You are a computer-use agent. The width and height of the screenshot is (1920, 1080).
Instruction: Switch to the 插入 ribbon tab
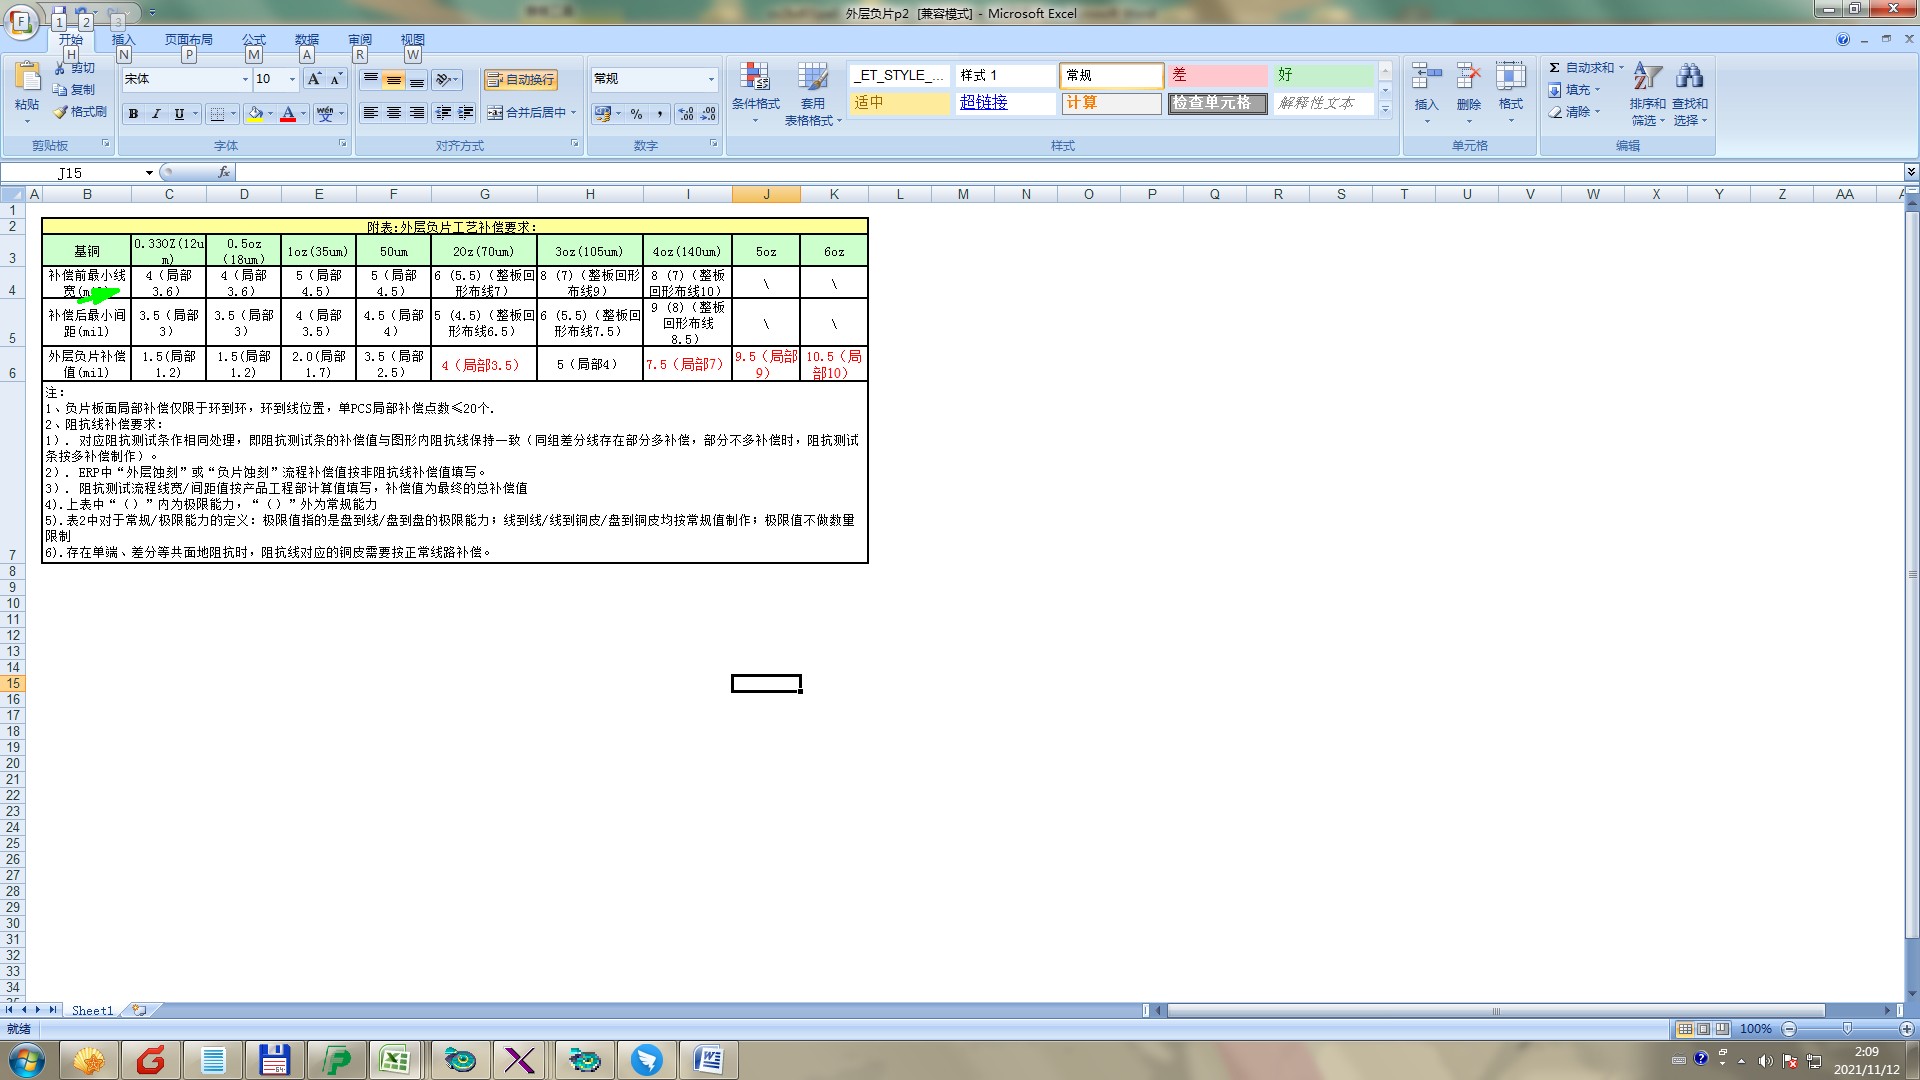[123, 40]
